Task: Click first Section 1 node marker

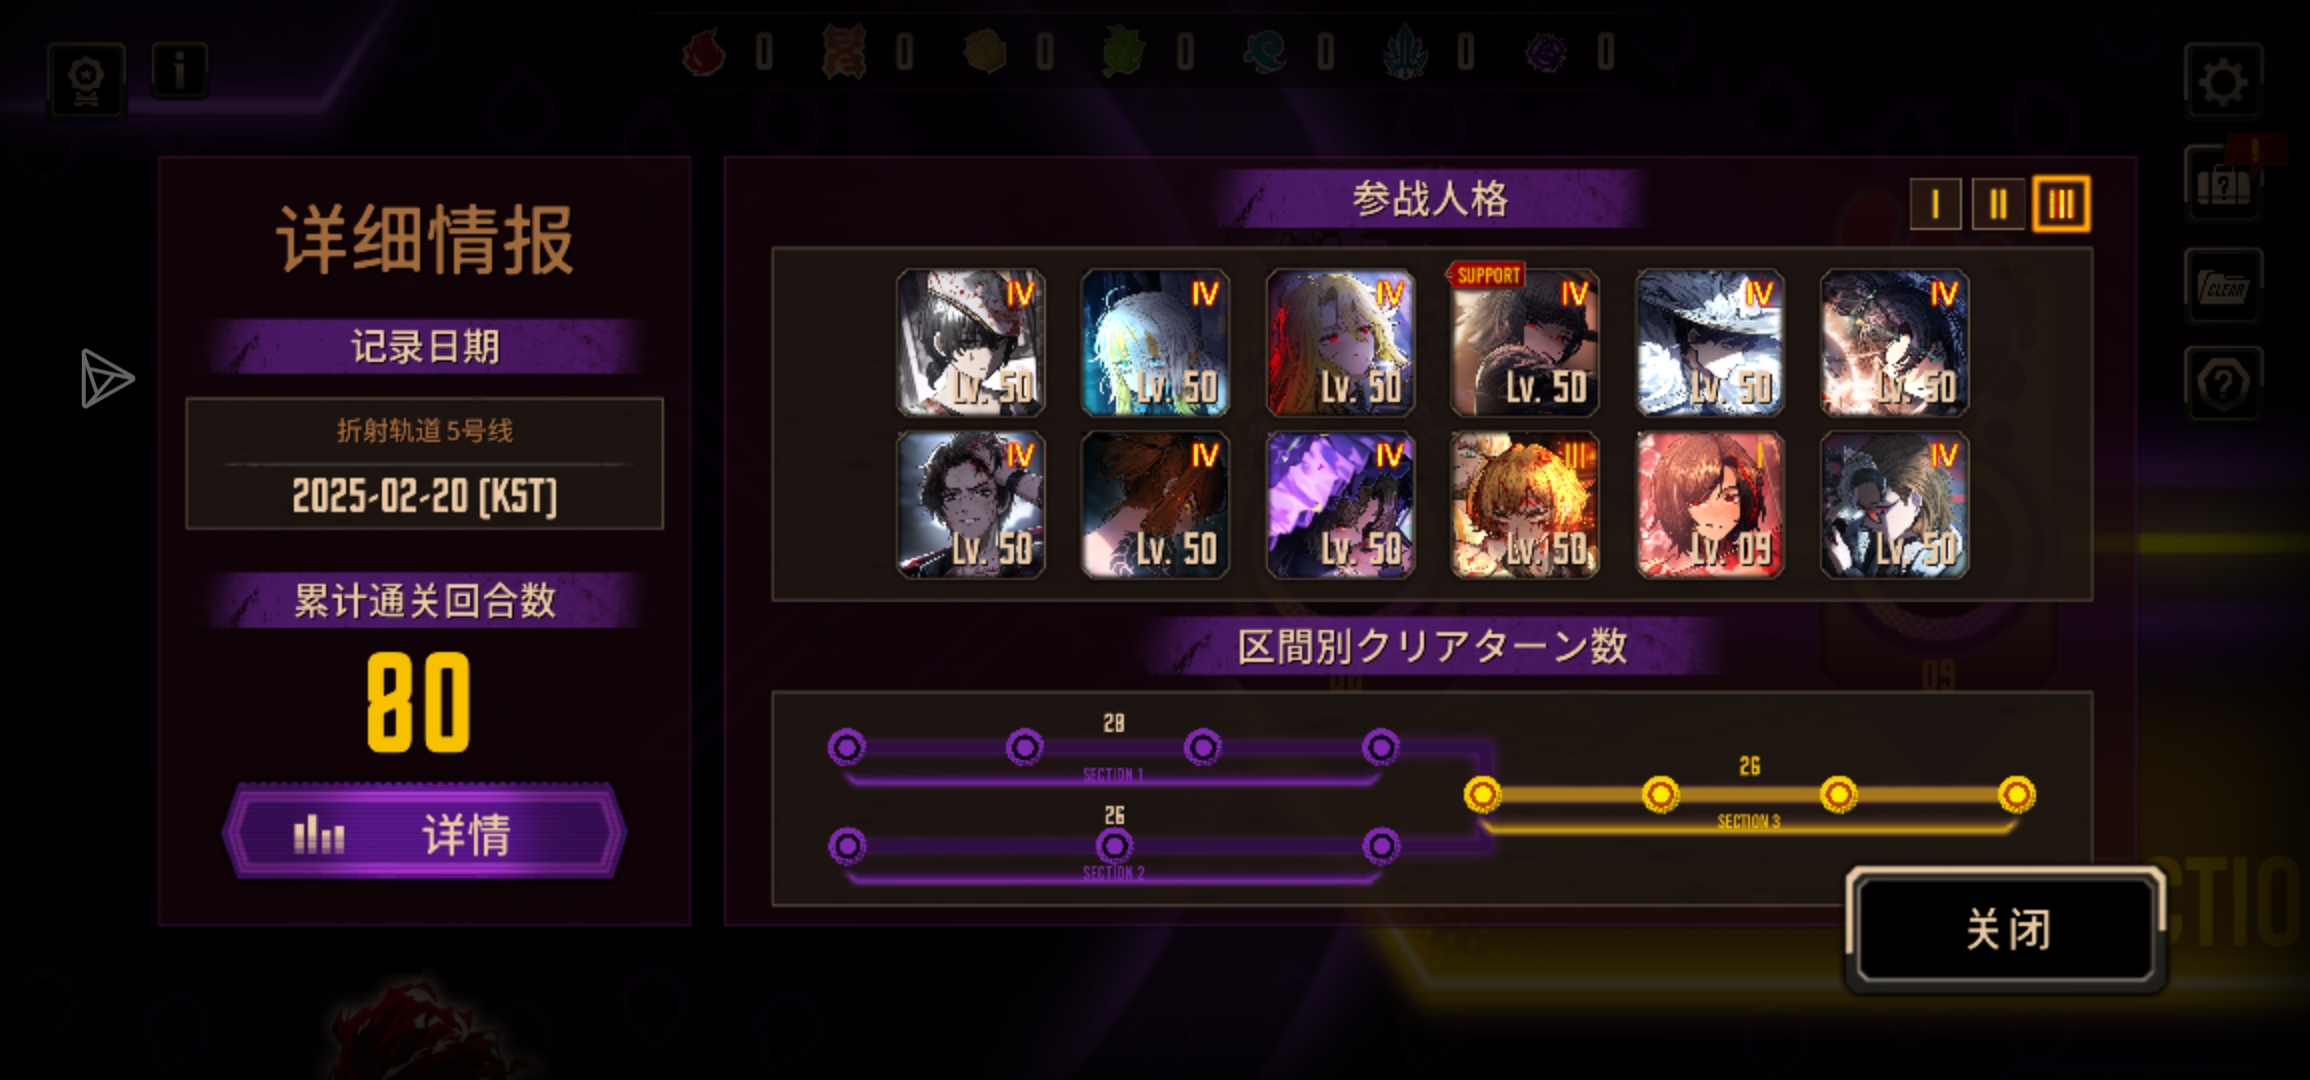Action: [x=847, y=747]
